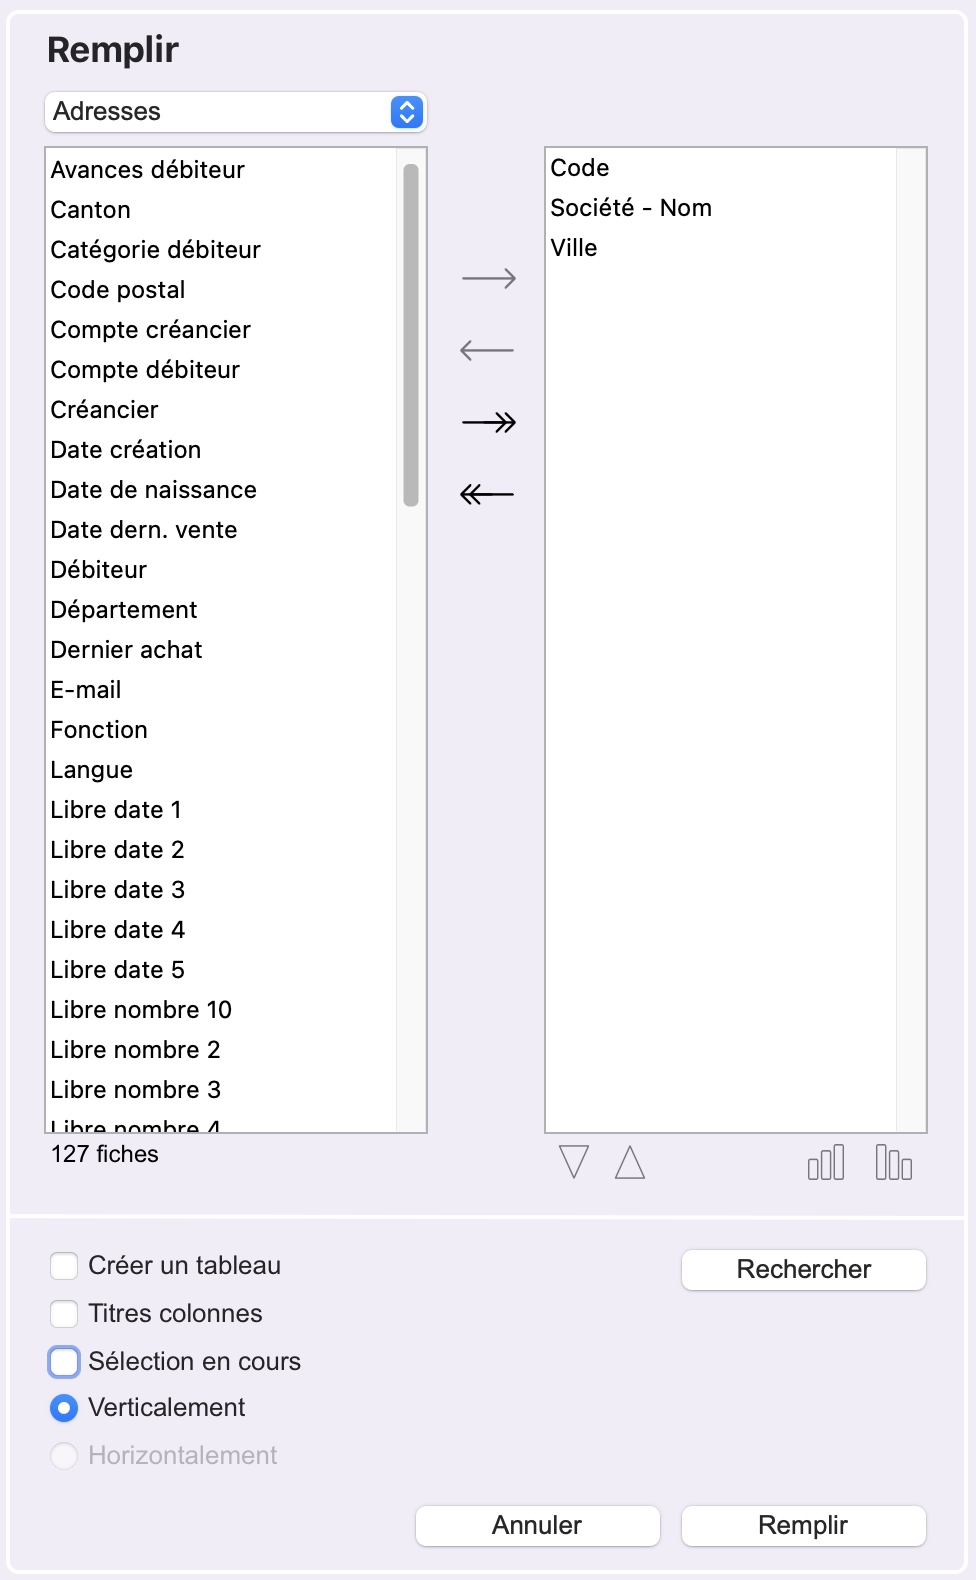Select the Verticalement radio button
This screenshot has height=1580, width=976.
(65, 1408)
